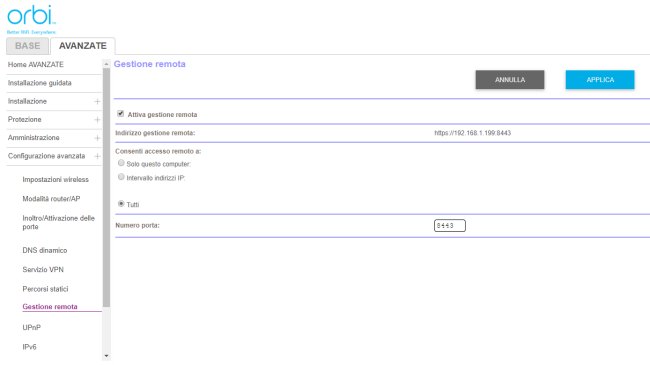The width and height of the screenshot is (650, 365).
Task: Click the Orbi logo
Action: [31, 19]
